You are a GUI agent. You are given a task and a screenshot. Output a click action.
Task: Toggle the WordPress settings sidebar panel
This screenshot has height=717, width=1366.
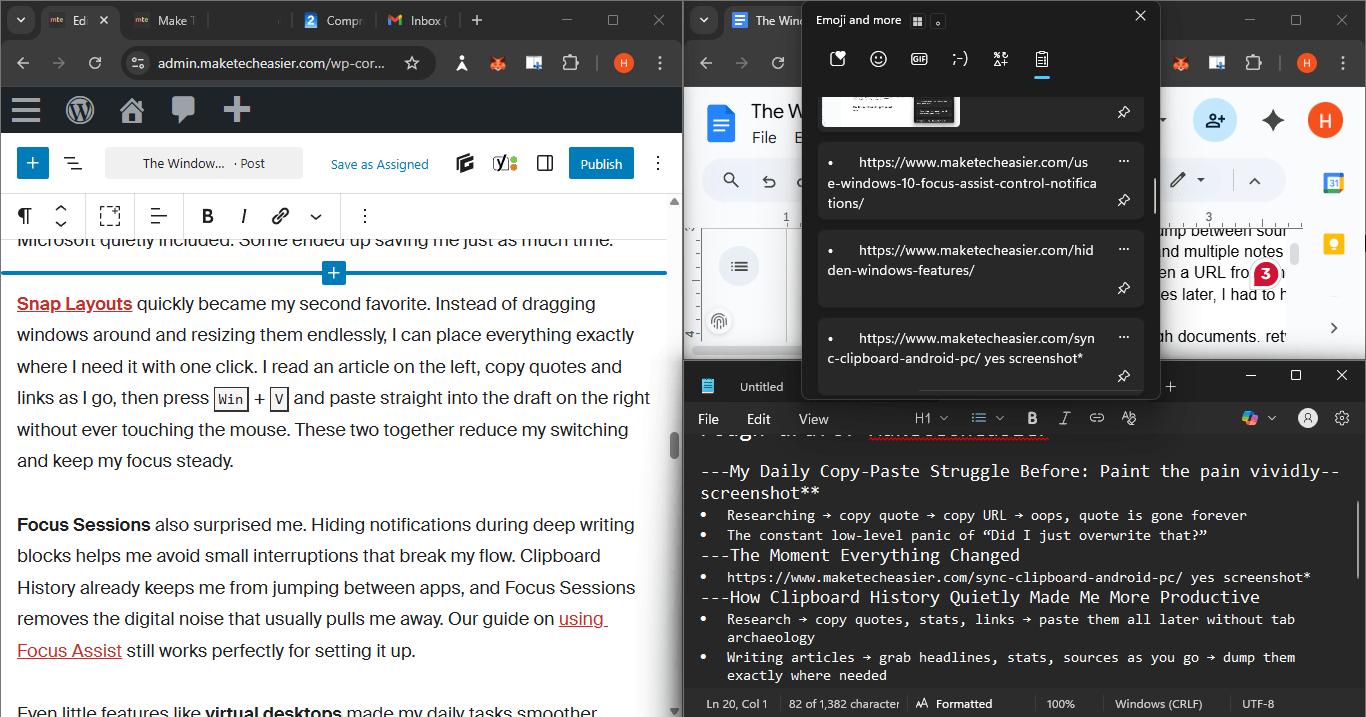pos(545,163)
